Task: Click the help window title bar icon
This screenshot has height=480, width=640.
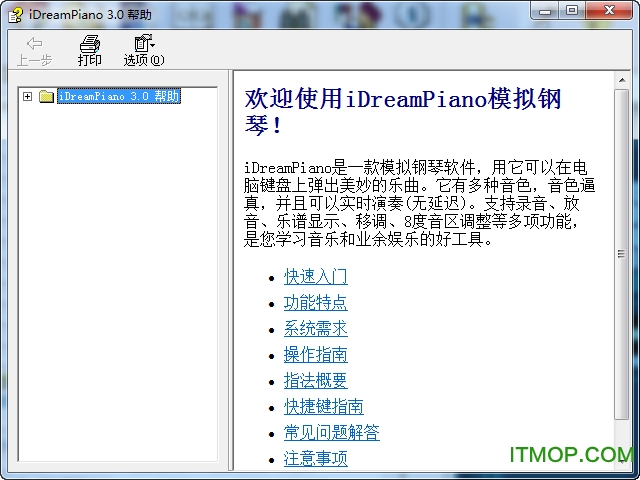Action: (16, 15)
